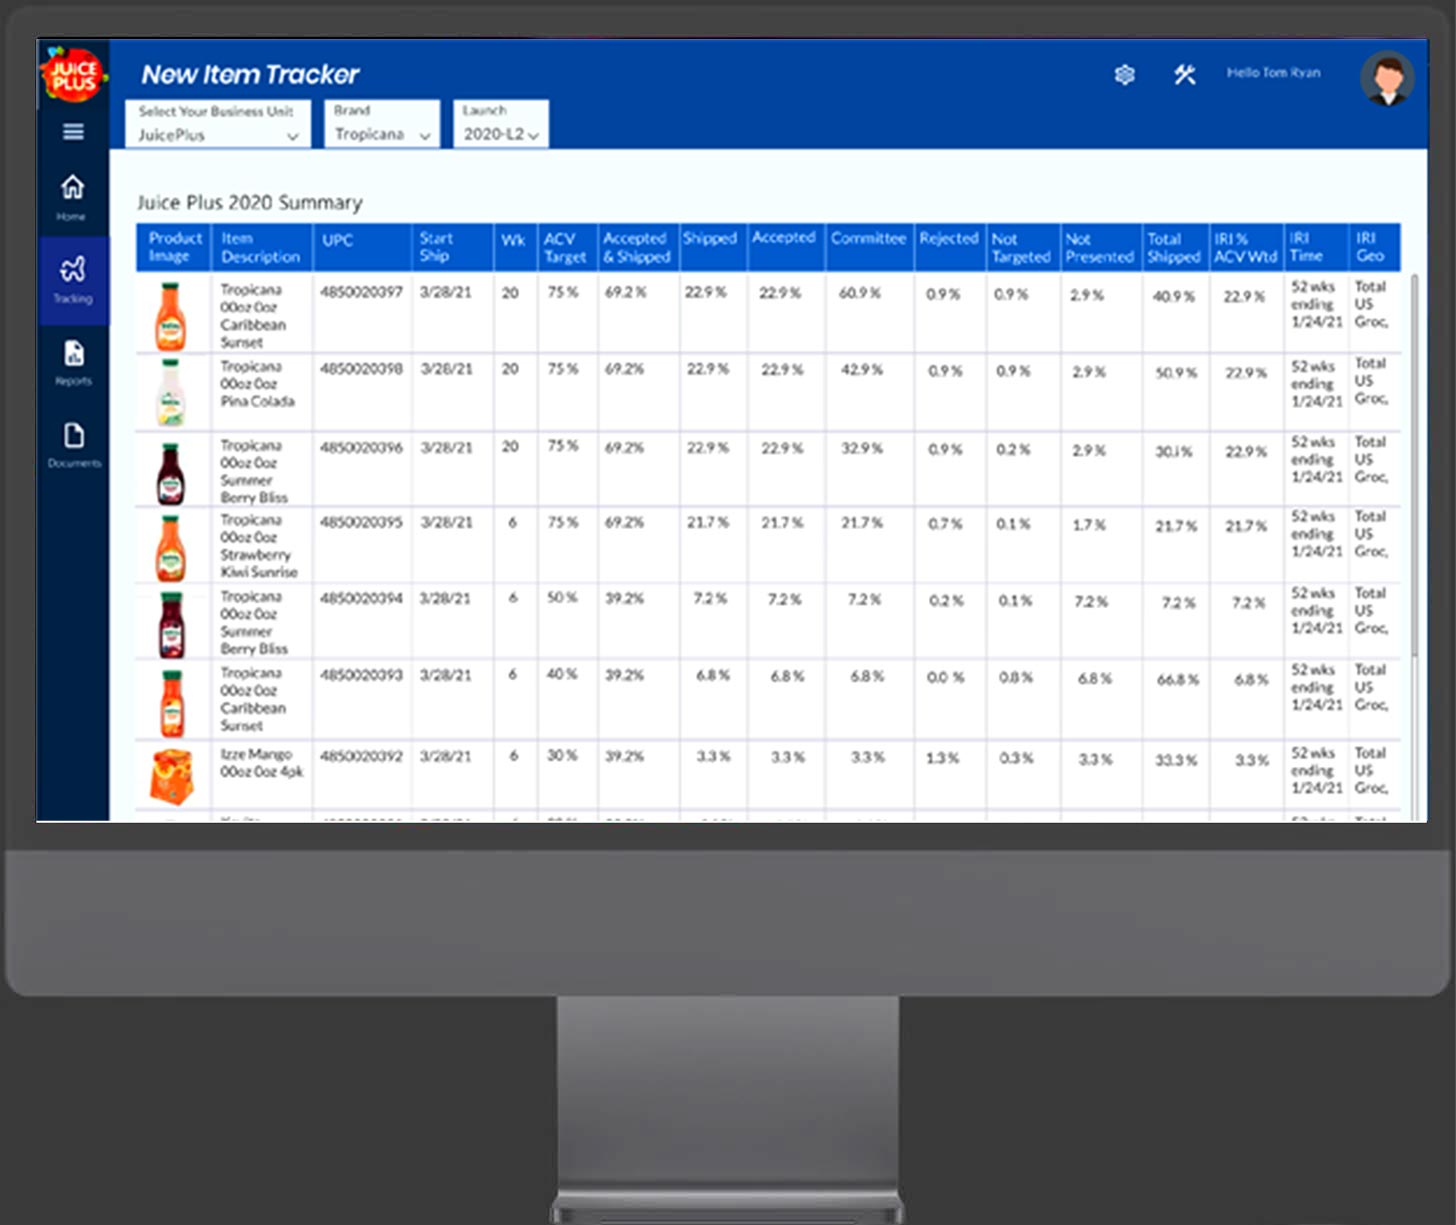Image resolution: width=1456 pixels, height=1225 pixels.
Task: Select UPC 4850020395 cell
Action: (361, 522)
